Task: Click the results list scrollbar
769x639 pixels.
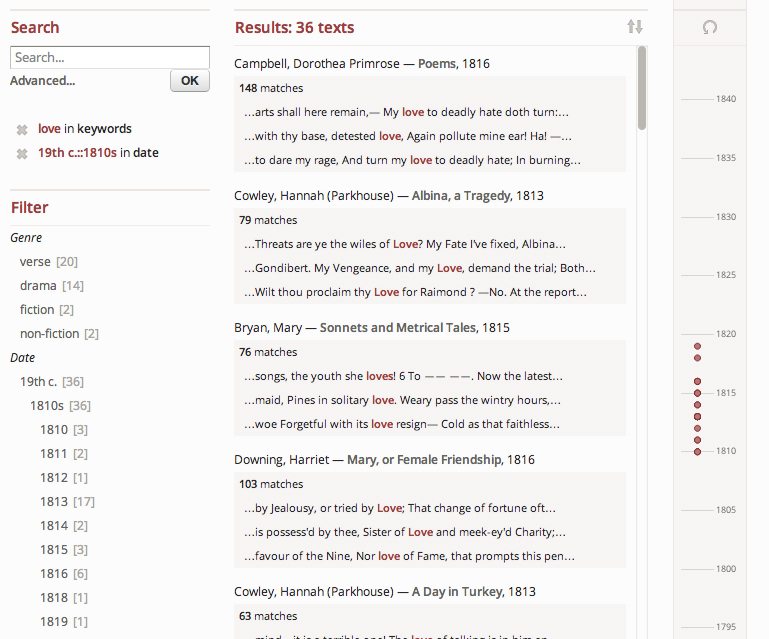Action: (642, 90)
